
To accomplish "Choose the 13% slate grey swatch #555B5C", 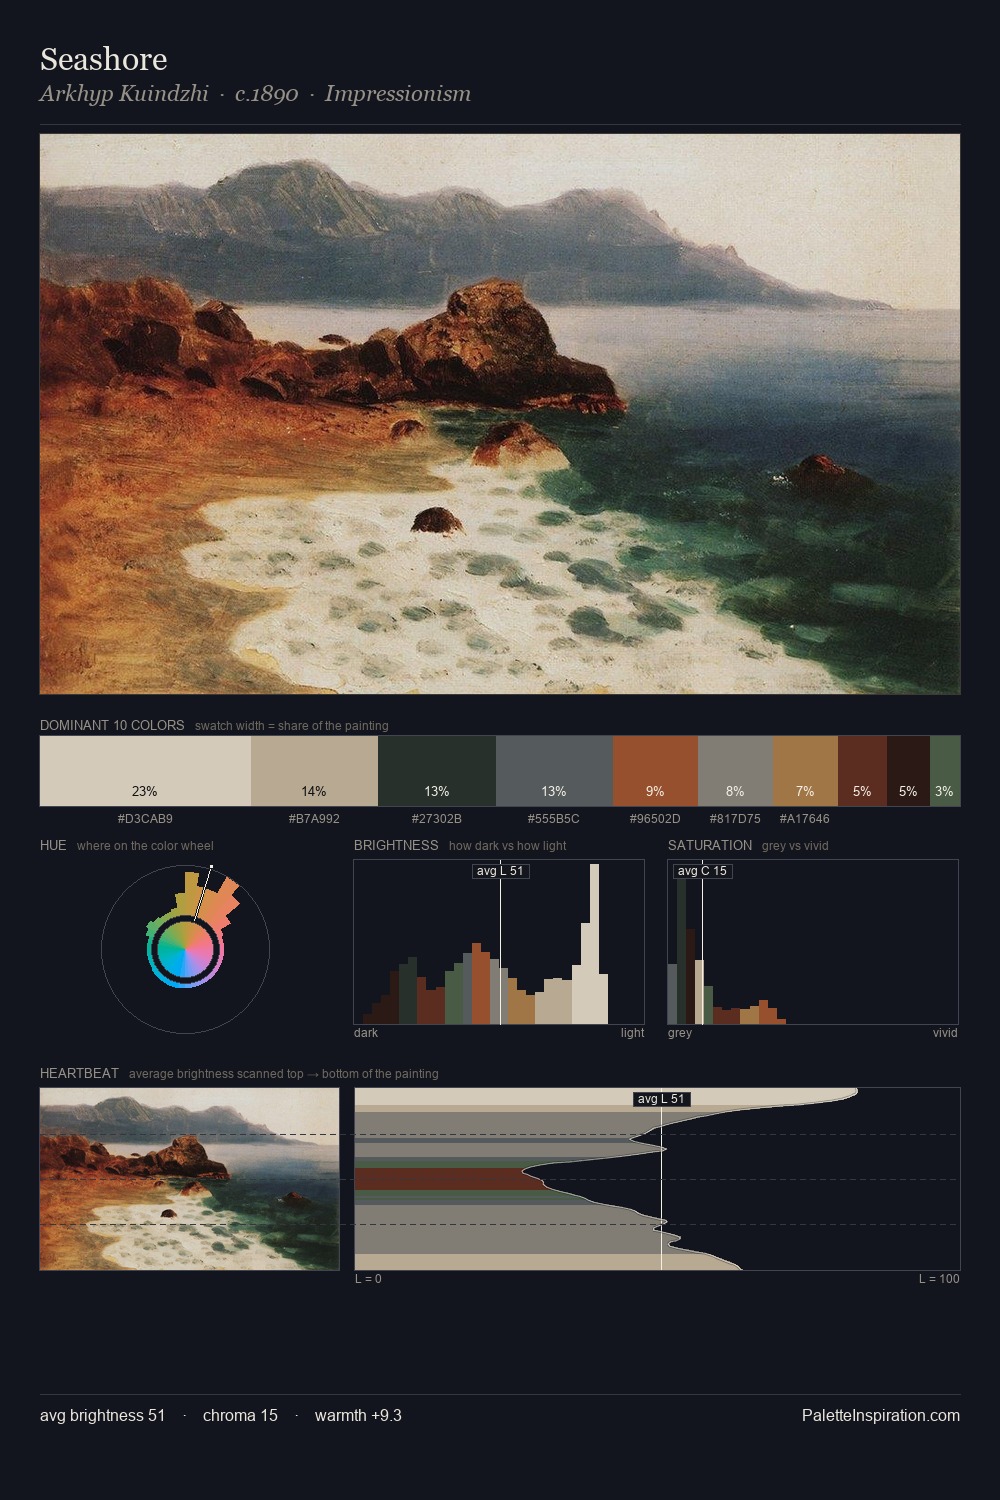I will pos(554,771).
